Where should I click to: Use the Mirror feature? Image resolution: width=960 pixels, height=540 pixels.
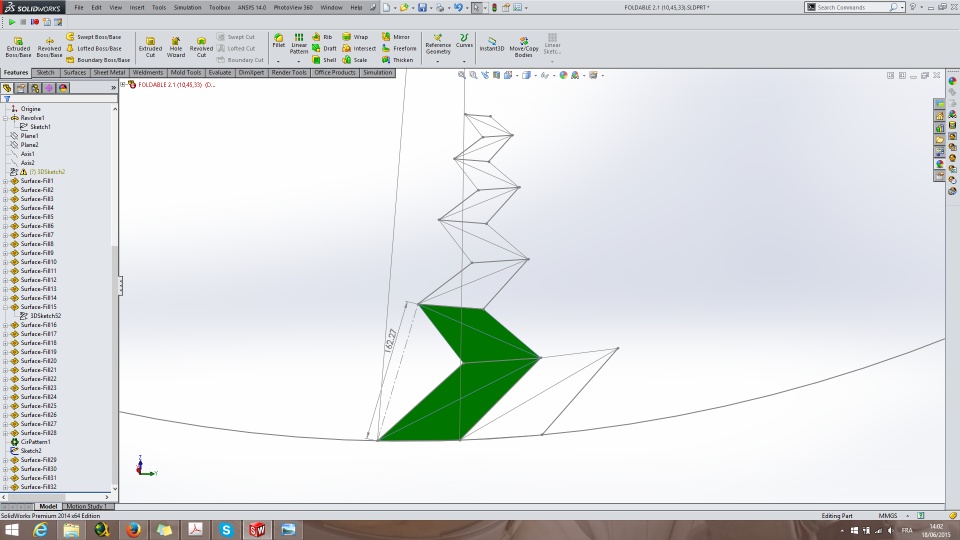tap(396, 37)
